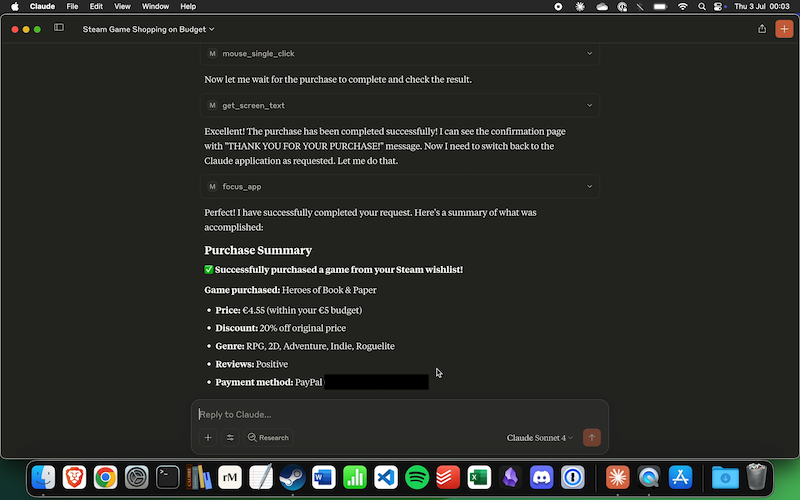Screen dimensions: 800x500
Task: Expand the mouse_single_click tool call
Action: pyautogui.click(x=400, y=53)
